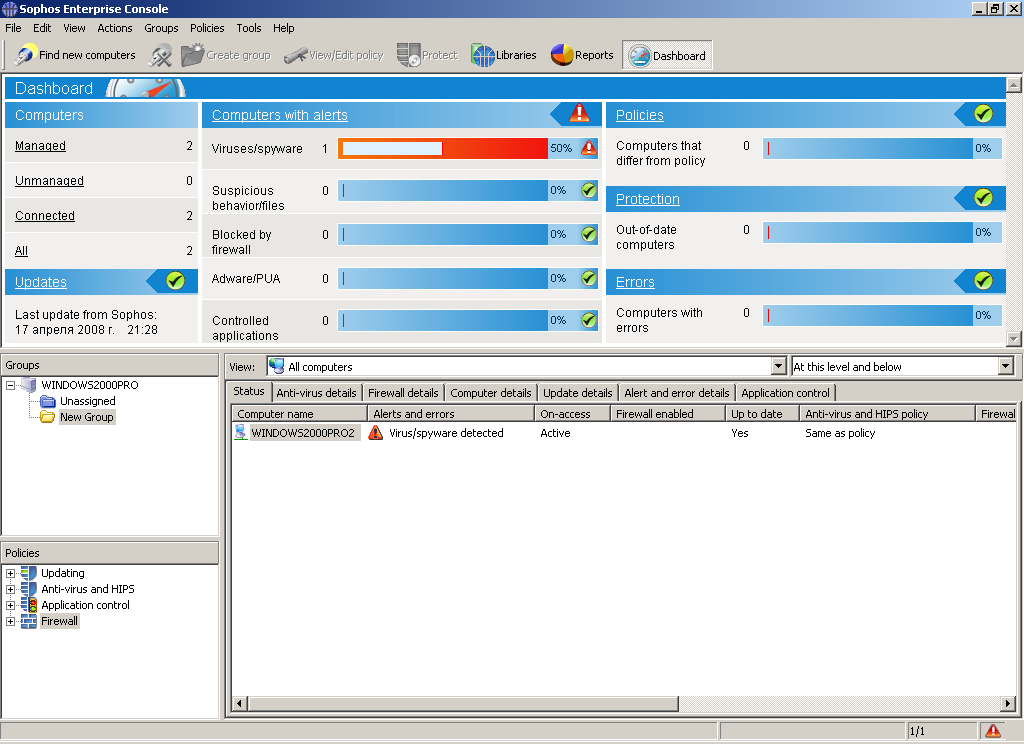
Task: Click the horizontal scrollbar left arrow
Action: pos(240,704)
